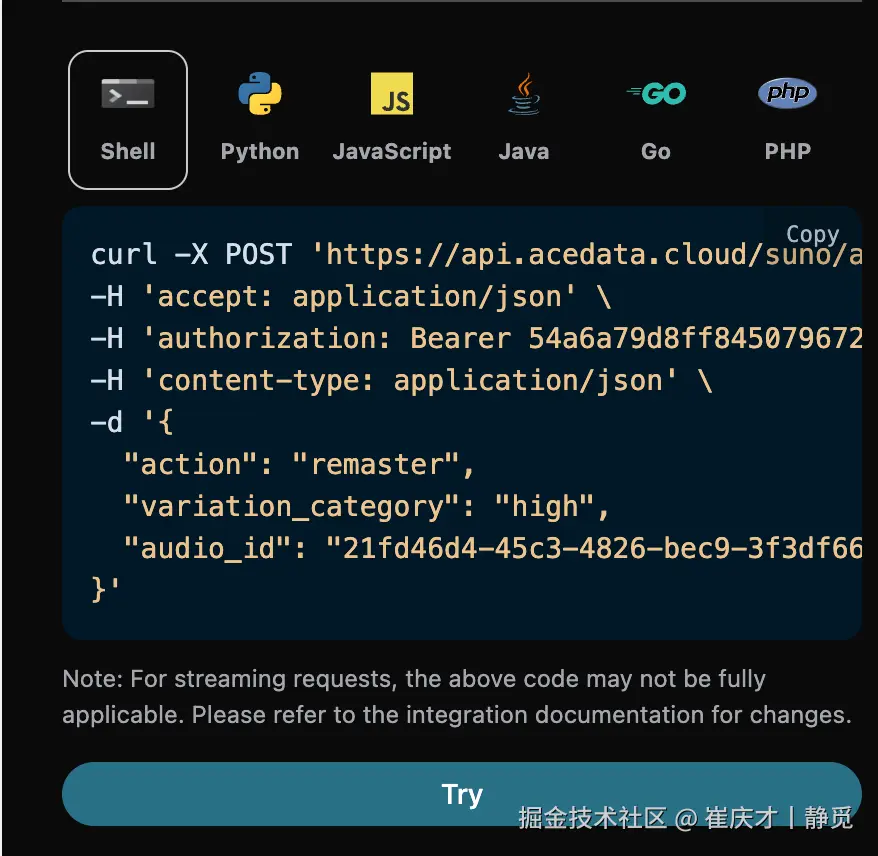Click the streaming requests note text
The image size is (878, 856).
457,697
